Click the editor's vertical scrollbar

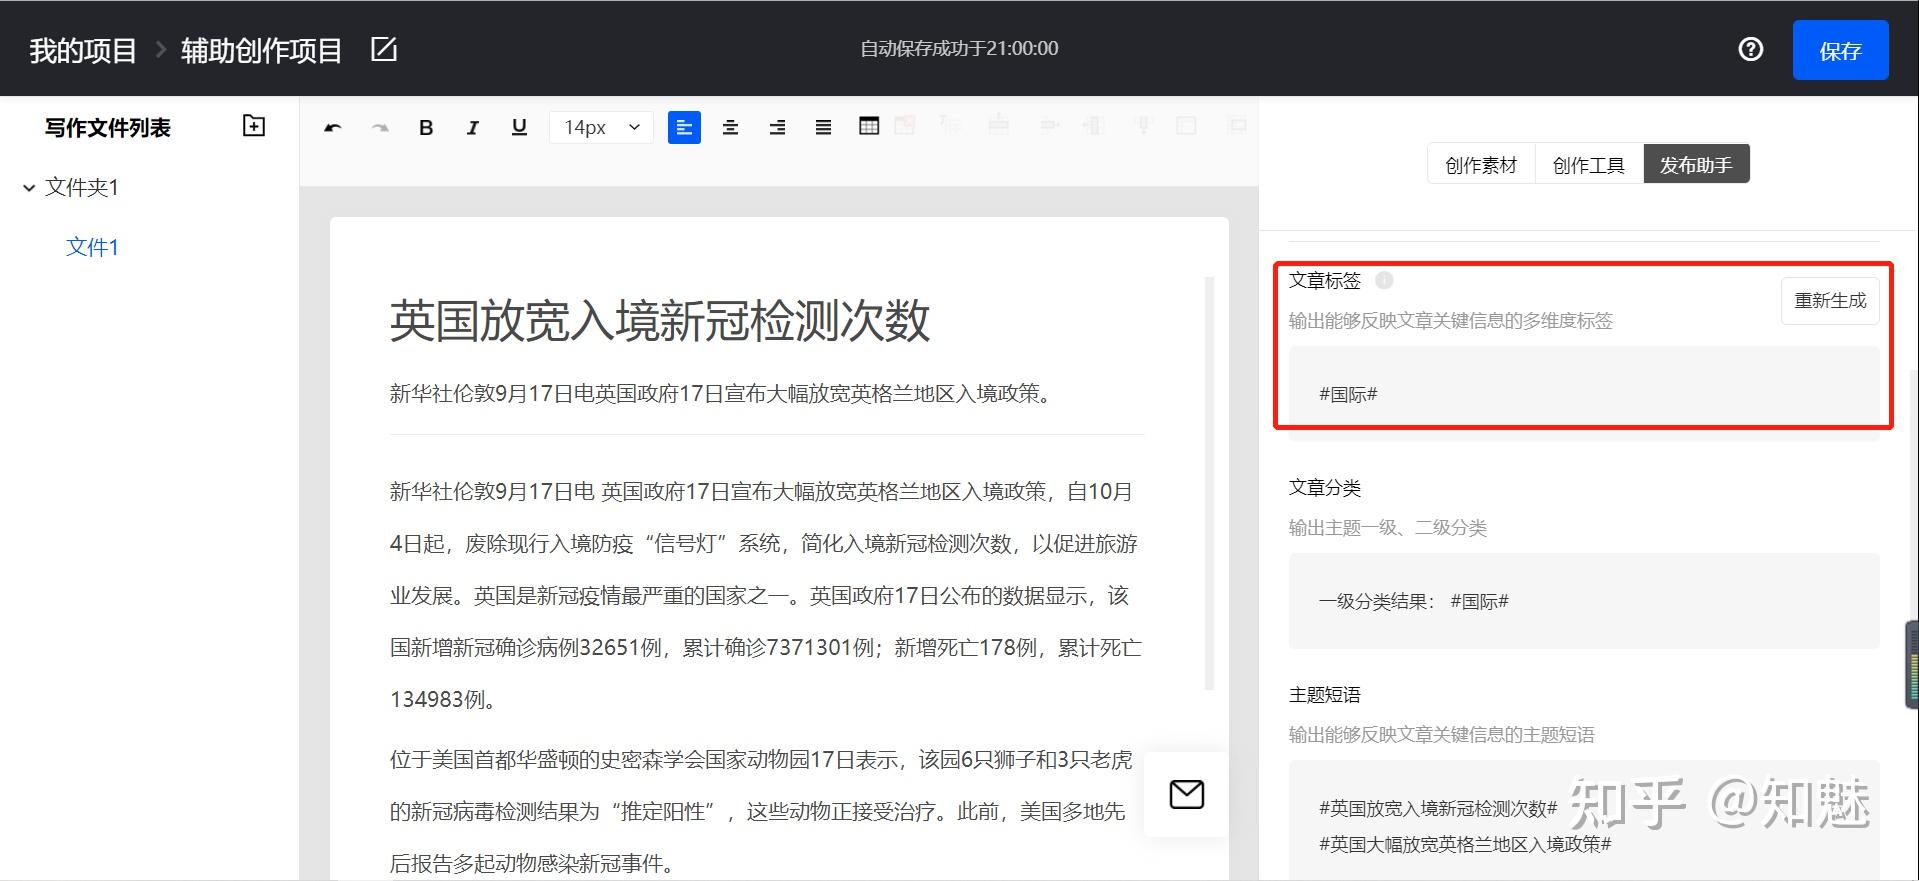[x=1209, y=483]
